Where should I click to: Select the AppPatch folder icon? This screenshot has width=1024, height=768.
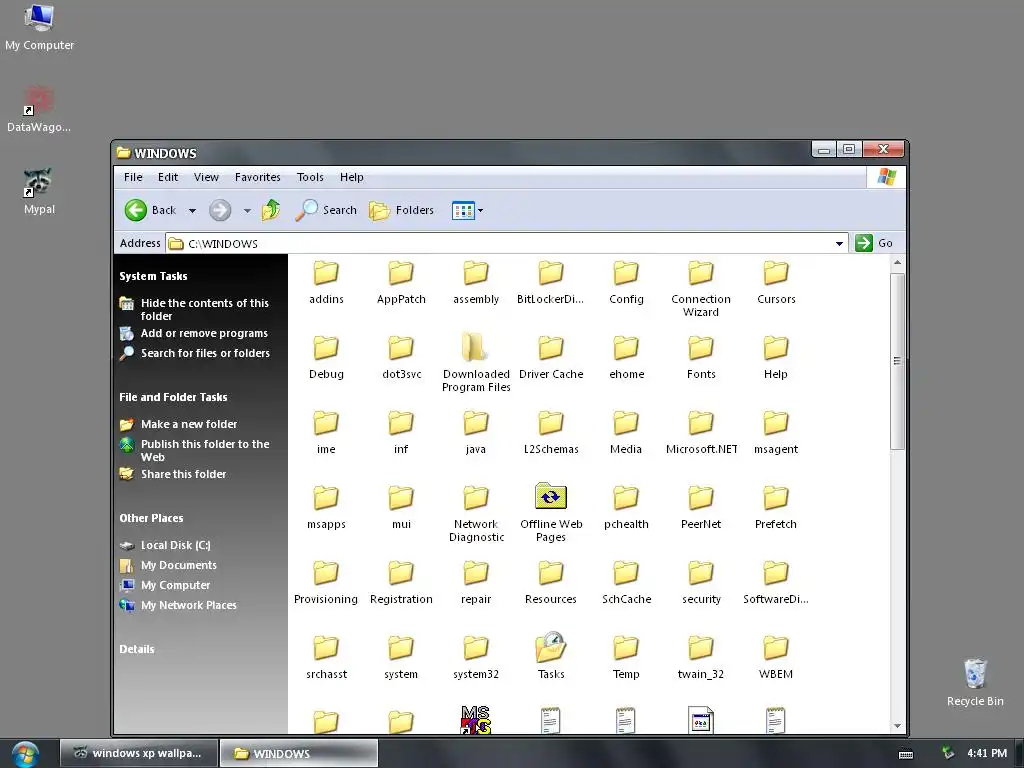[x=401, y=273]
